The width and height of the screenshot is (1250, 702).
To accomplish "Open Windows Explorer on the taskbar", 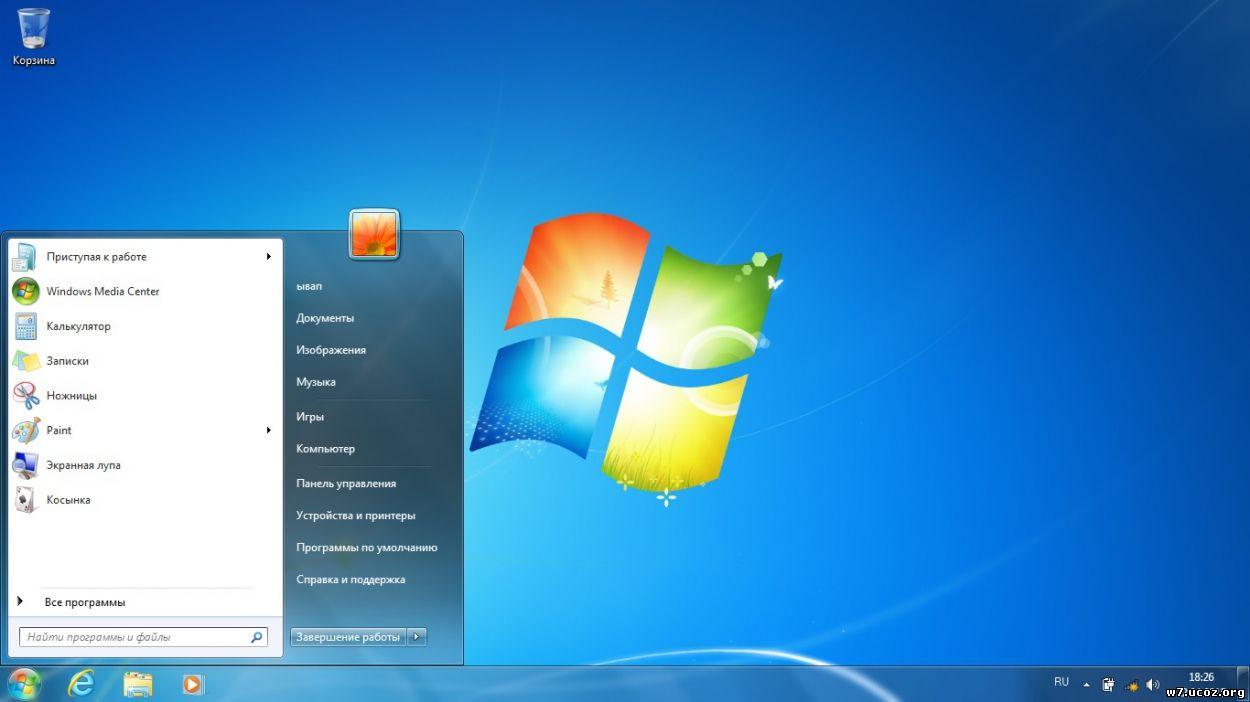I will pos(137,684).
